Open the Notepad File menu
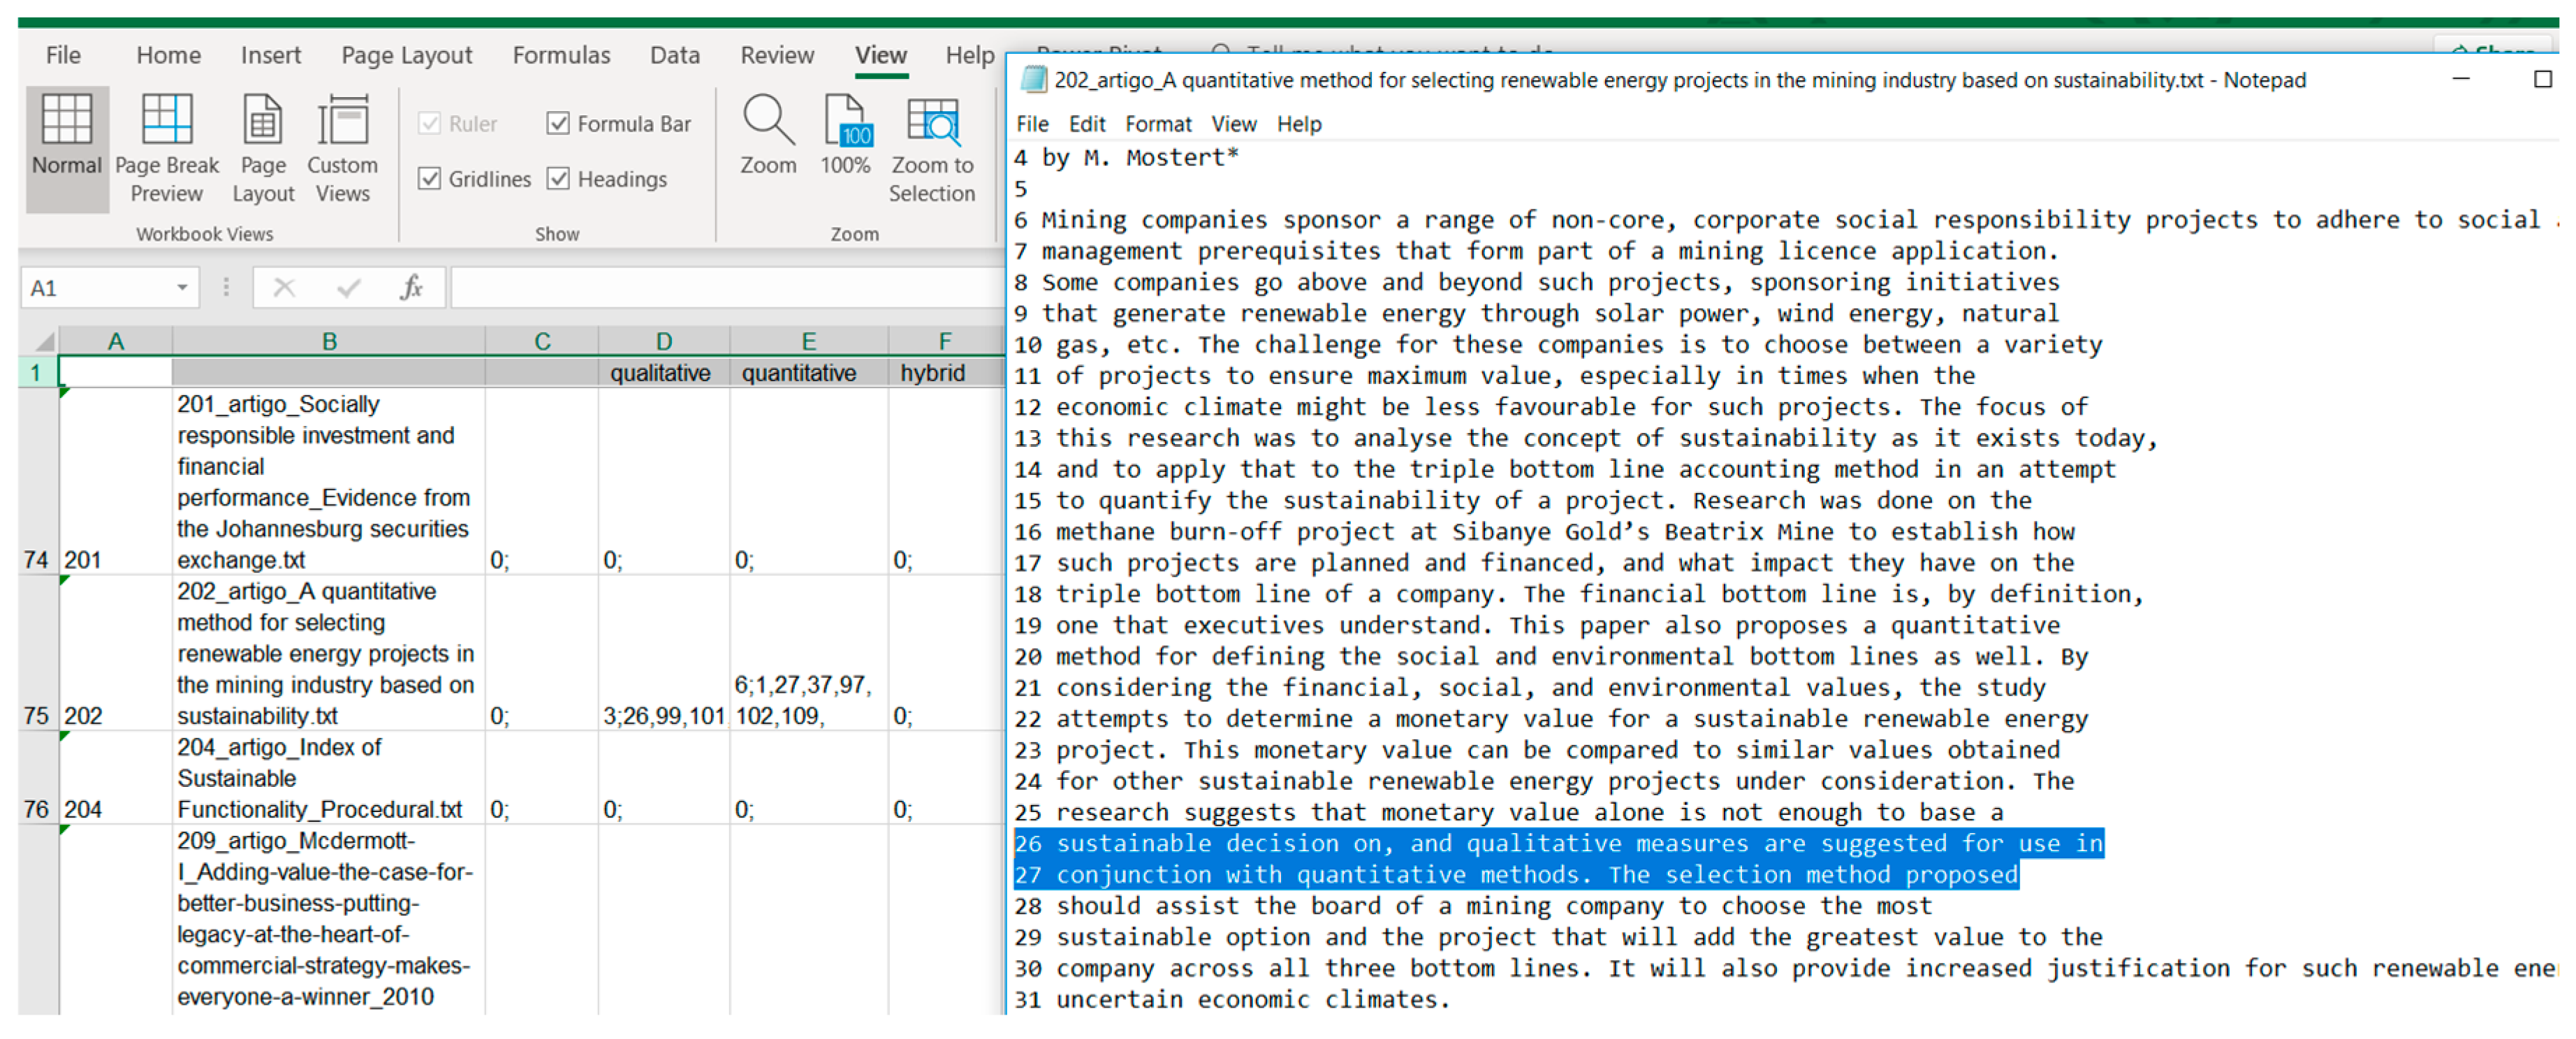Screen dimensions: 2576x1039 click(x=1032, y=124)
